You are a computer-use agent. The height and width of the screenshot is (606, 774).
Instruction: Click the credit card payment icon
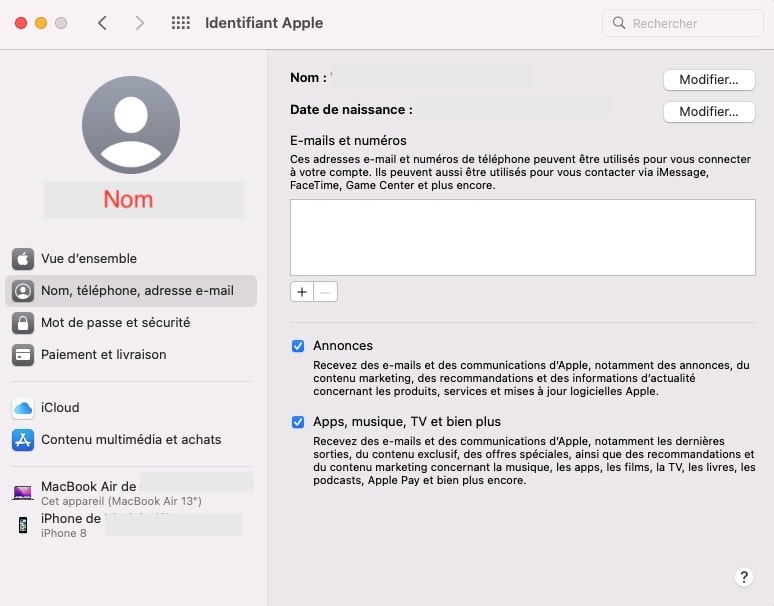[23, 355]
